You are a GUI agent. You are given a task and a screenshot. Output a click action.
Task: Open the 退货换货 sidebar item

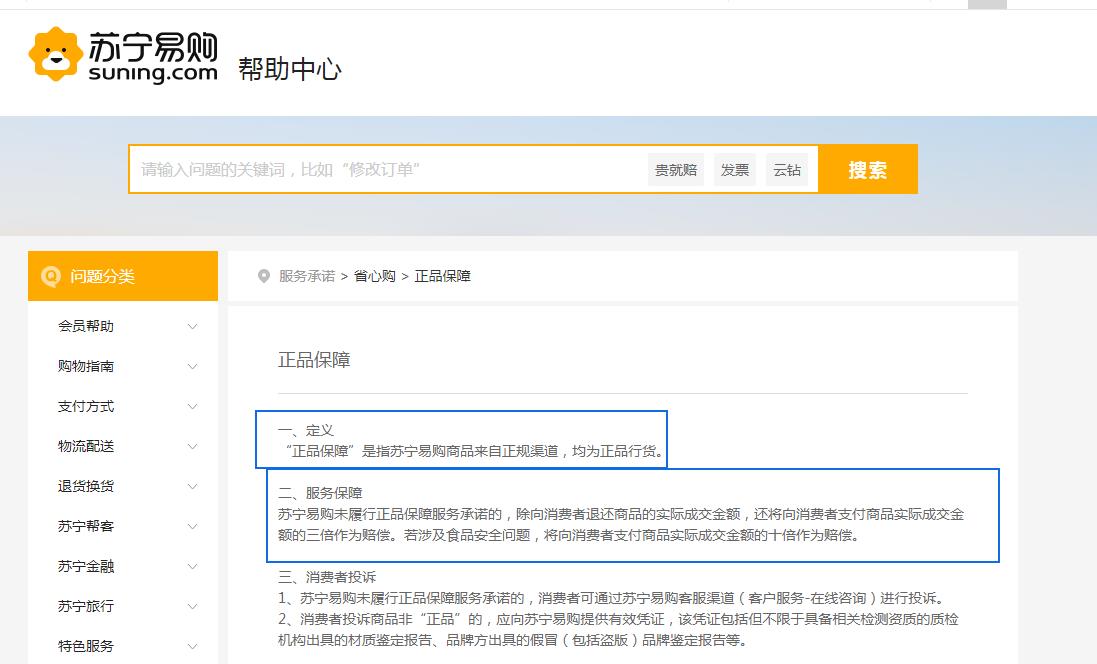coord(86,486)
